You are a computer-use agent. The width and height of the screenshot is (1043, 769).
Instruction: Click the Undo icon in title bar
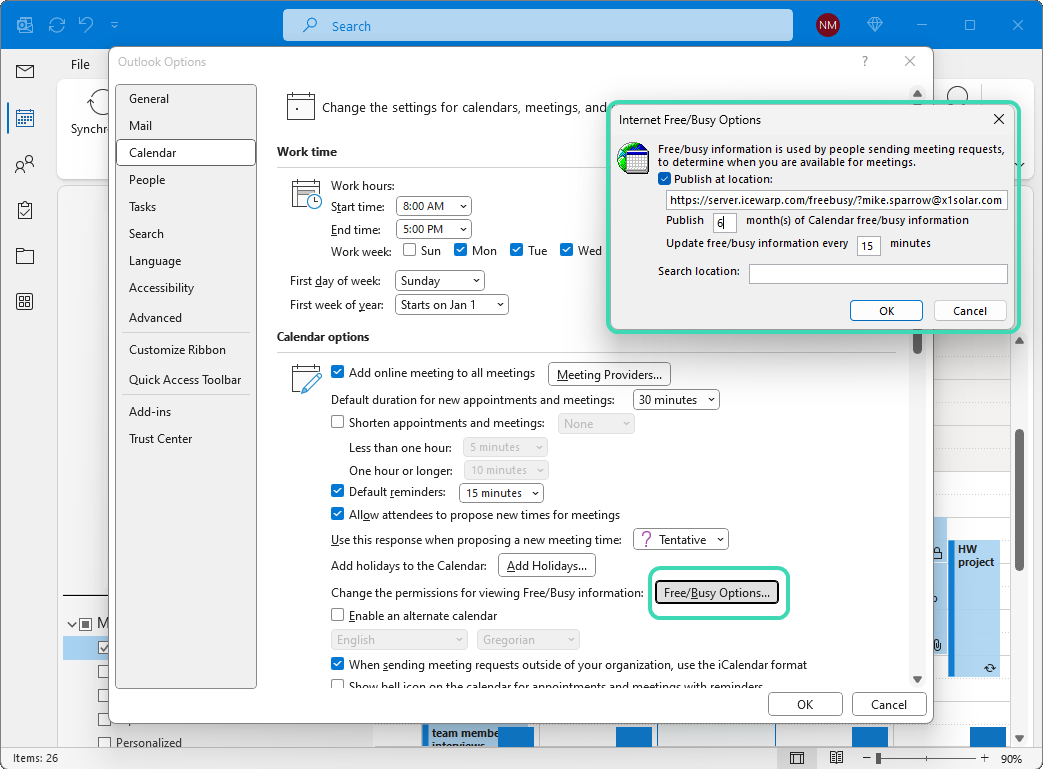[86, 25]
